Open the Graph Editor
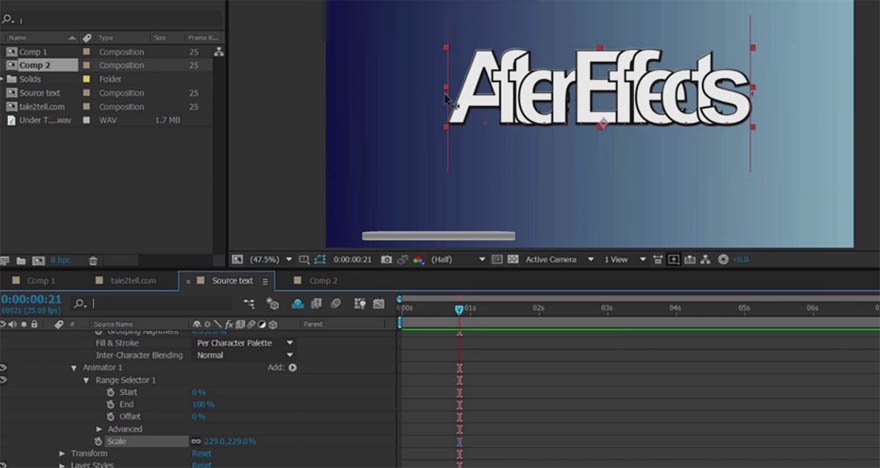Image resolution: width=880 pixels, height=468 pixels. tap(379, 304)
